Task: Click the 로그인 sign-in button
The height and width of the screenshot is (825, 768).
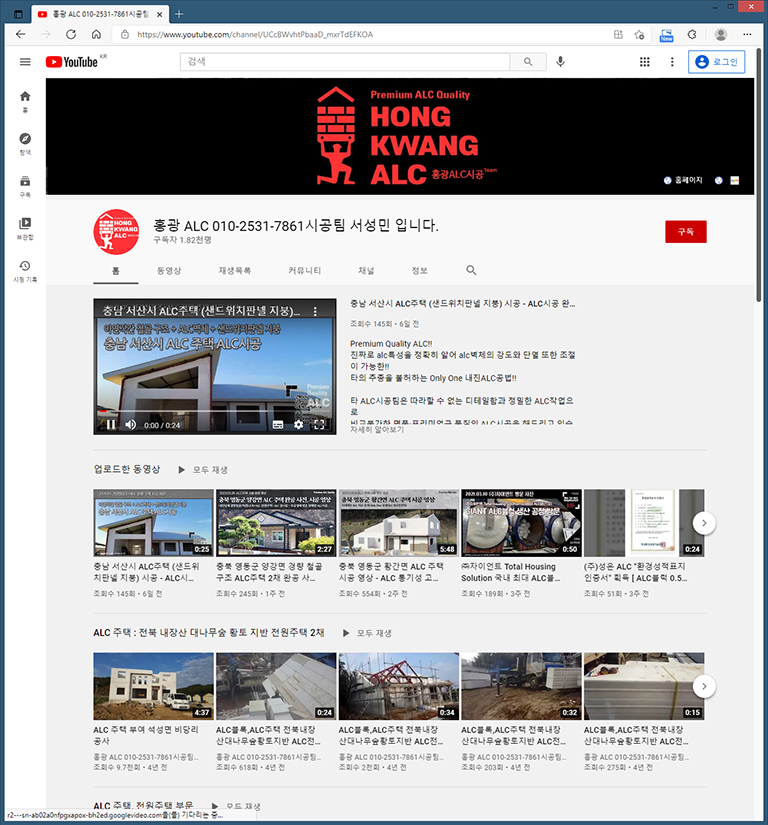Action: (716, 62)
